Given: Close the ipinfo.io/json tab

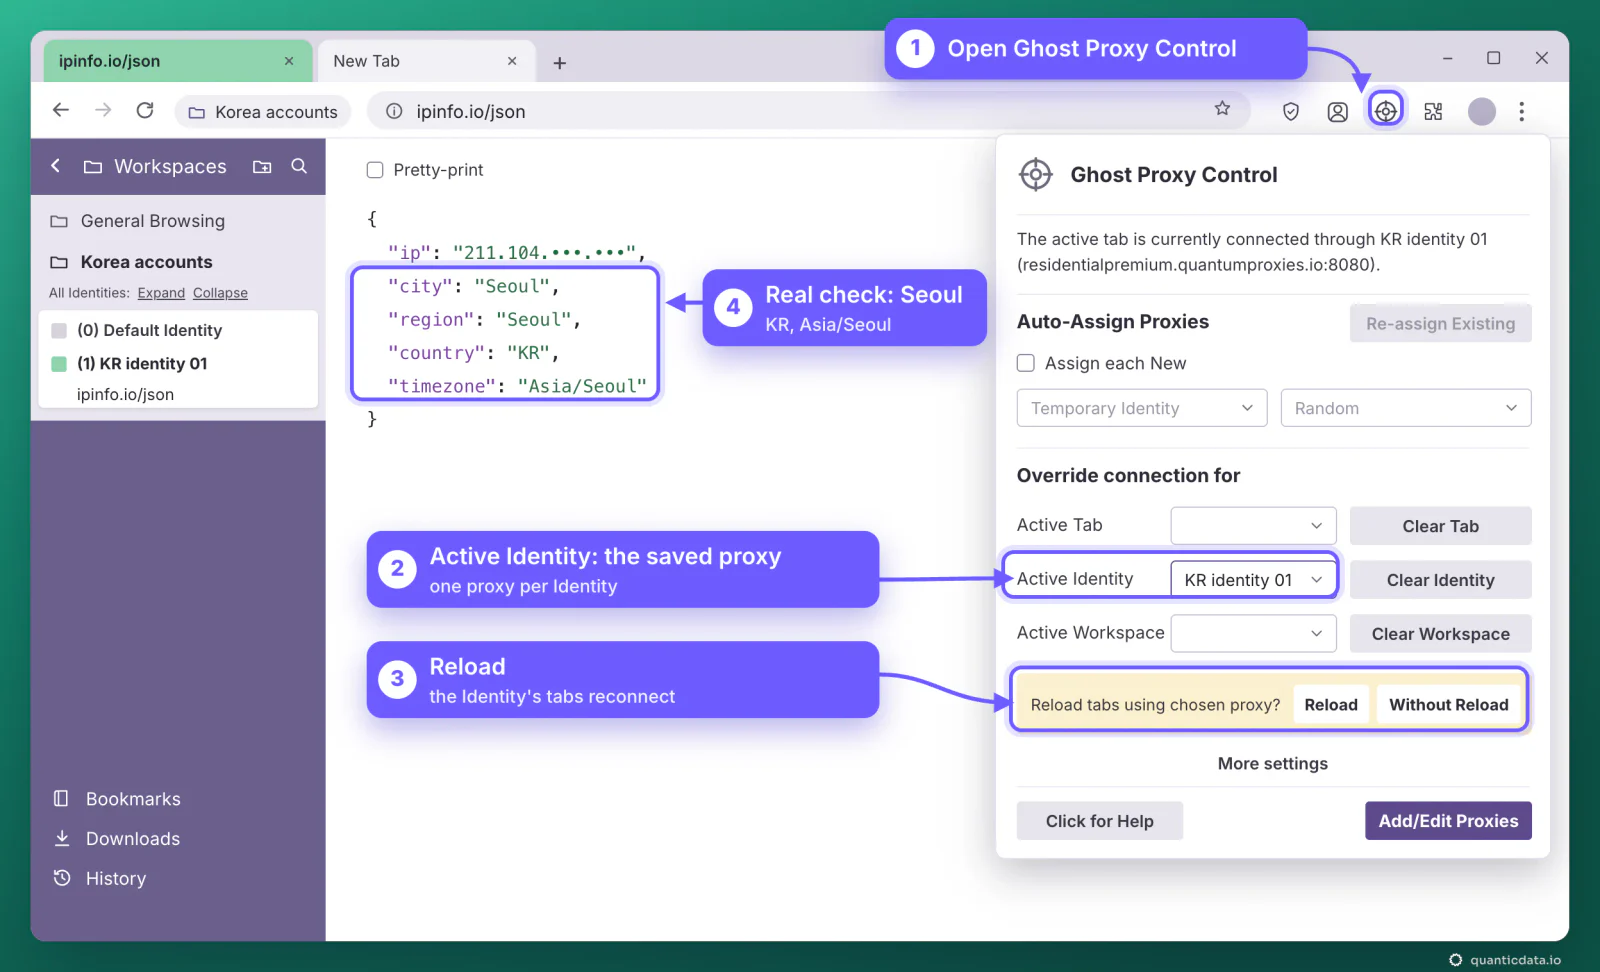Looking at the screenshot, I should (x=289, y=61).
